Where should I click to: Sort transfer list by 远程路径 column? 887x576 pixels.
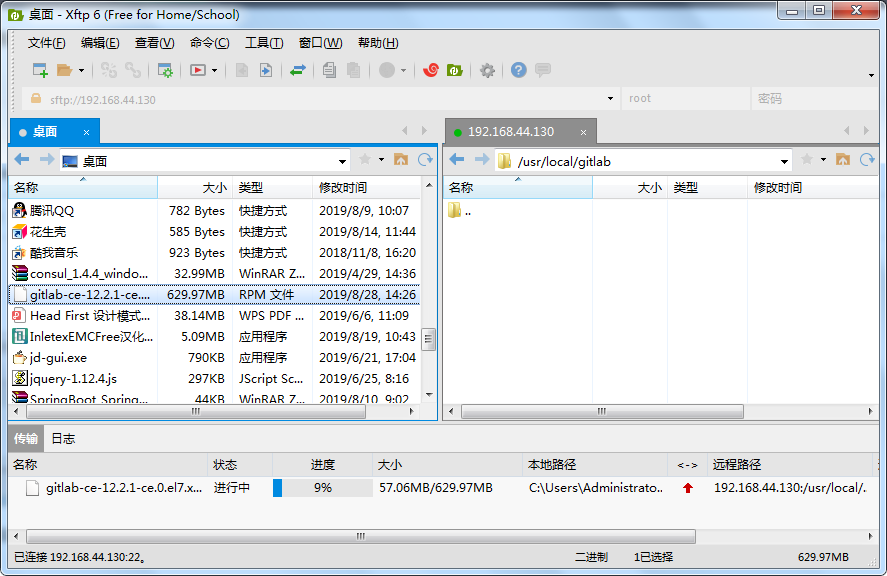click(x=790, y=465)
